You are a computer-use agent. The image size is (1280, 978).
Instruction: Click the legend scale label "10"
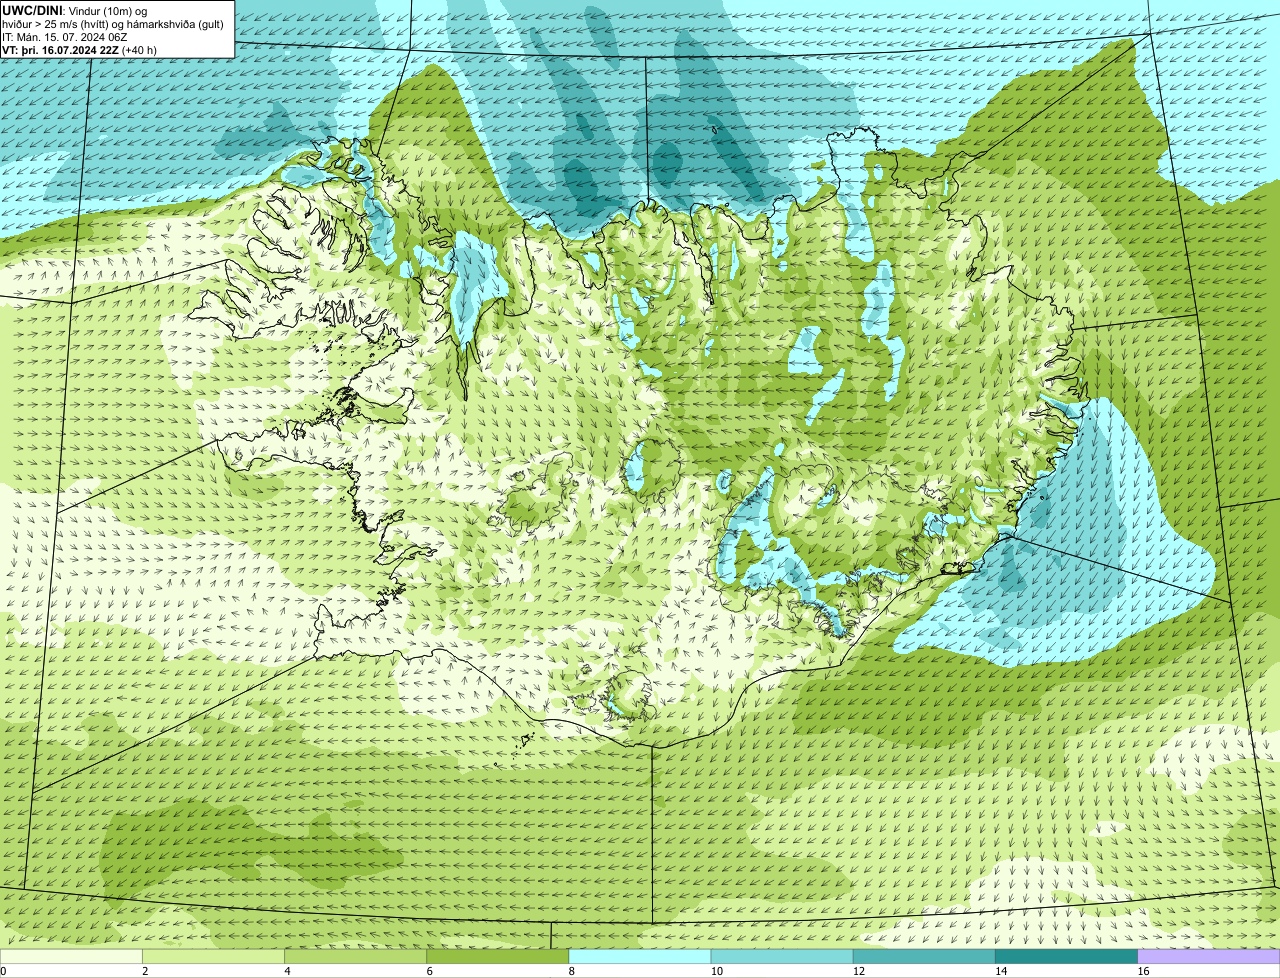pyautogui.click(x=716, y=971)
